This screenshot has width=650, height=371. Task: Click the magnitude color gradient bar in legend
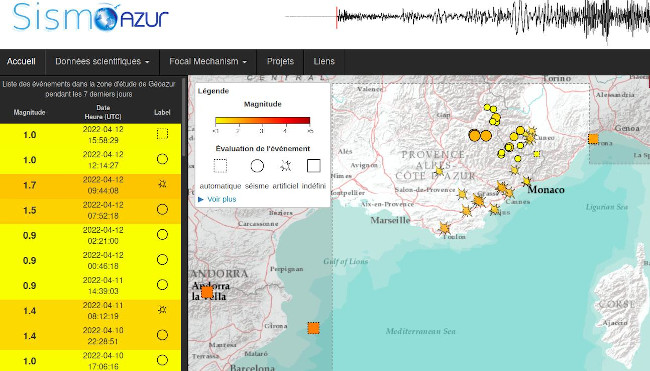click(262, 121)
